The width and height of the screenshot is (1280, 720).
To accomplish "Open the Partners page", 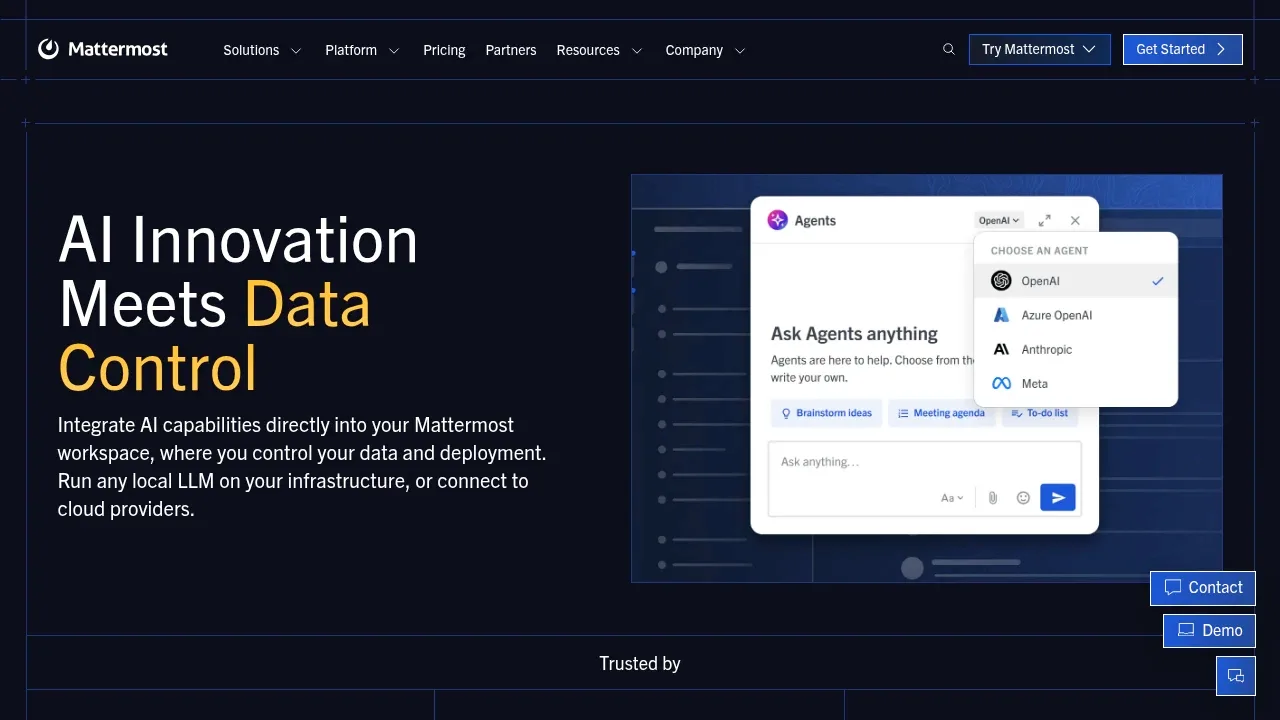I will pos(511,50).
